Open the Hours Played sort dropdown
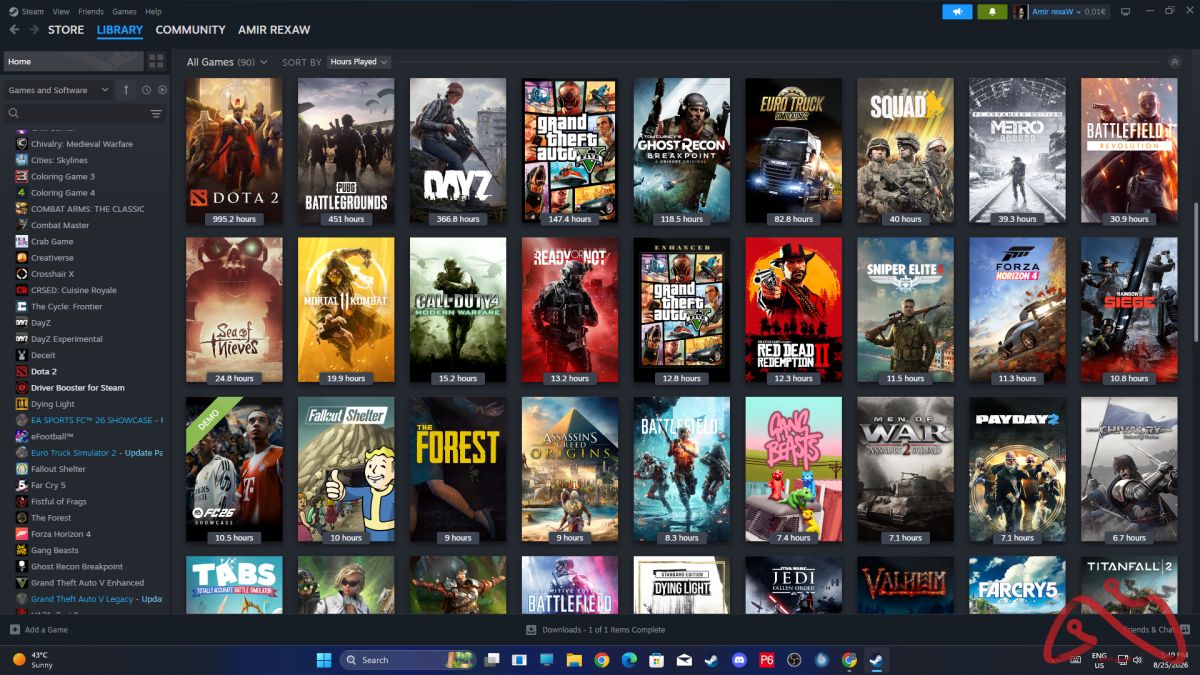 tap(358, 62)
